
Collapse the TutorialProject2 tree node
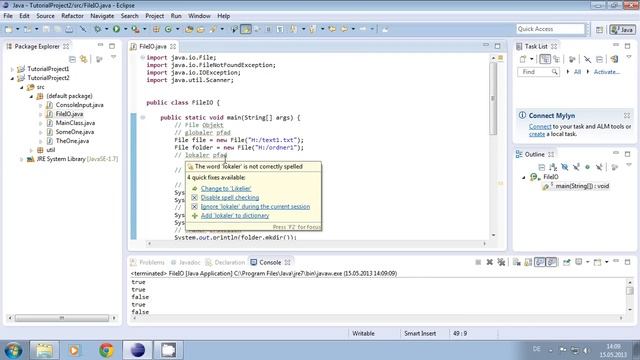[12, 78]
